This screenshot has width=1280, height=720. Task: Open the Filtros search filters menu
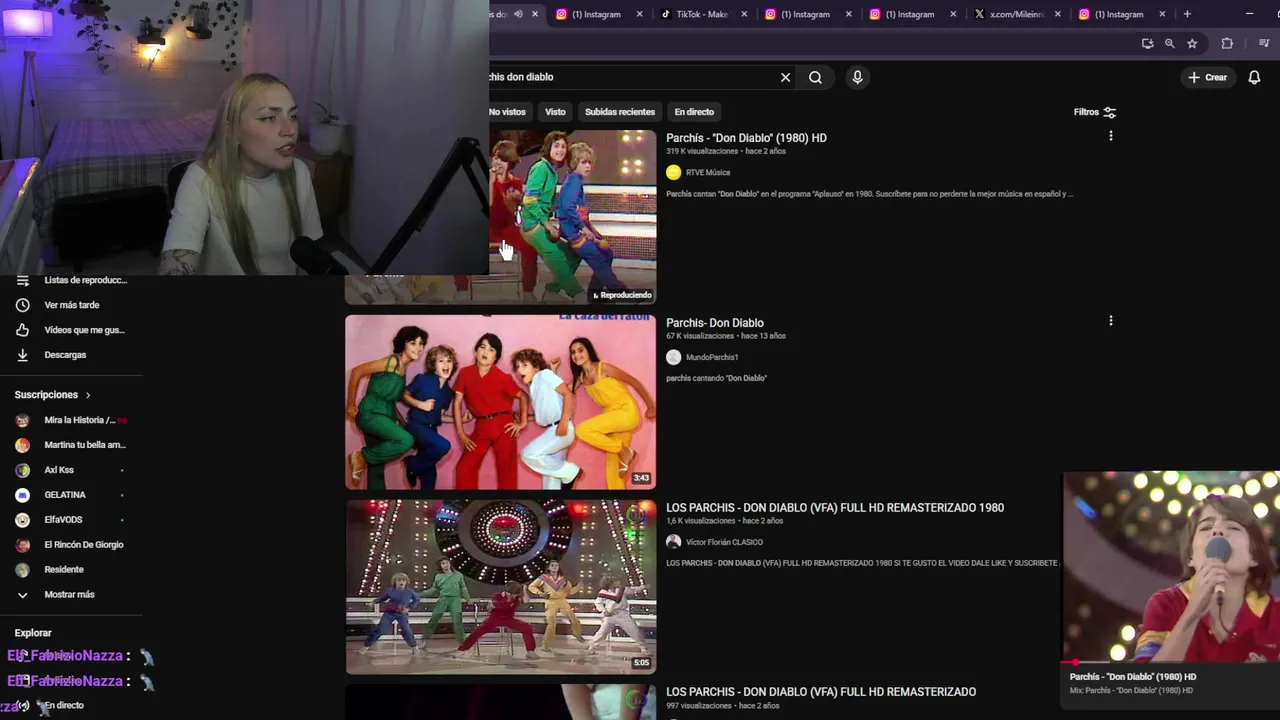(1095, 112)
